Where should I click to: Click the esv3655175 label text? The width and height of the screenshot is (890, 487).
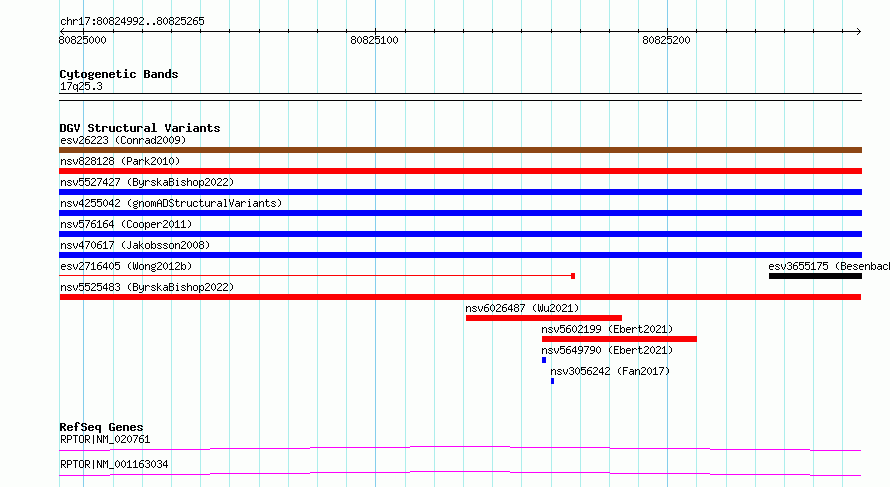click(x=829, y=266)
